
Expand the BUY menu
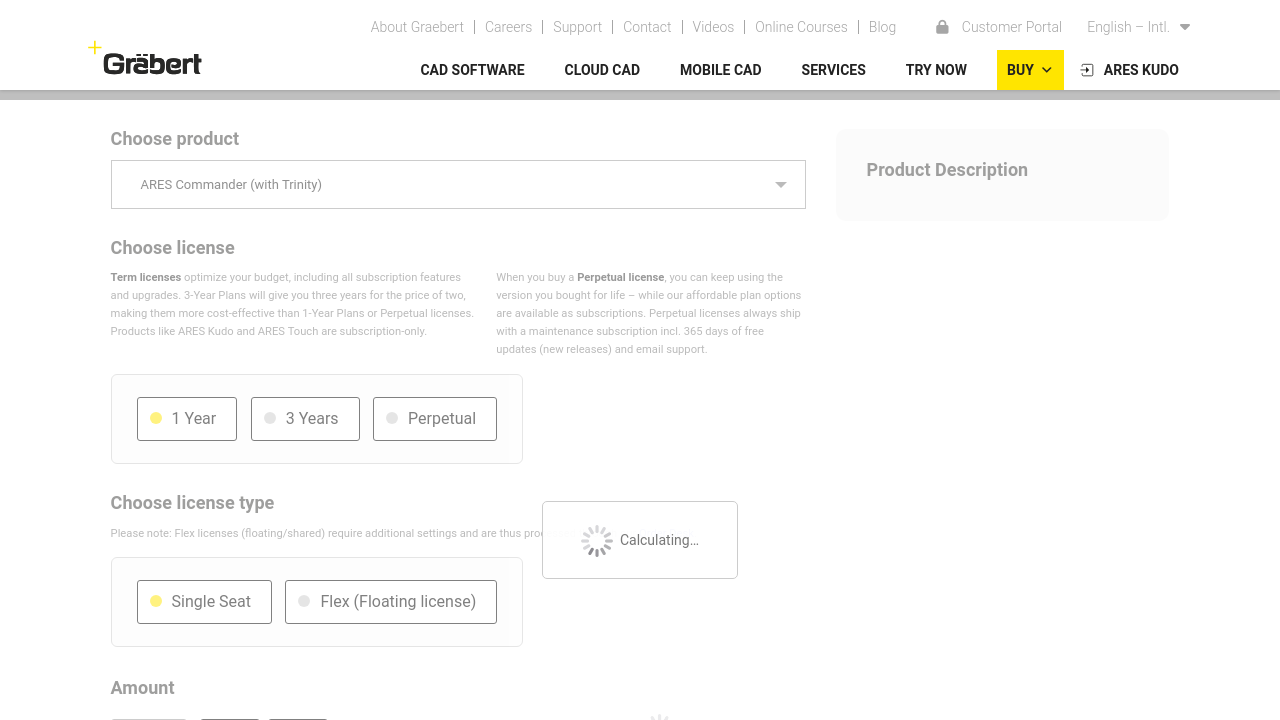coord(1029,70)
